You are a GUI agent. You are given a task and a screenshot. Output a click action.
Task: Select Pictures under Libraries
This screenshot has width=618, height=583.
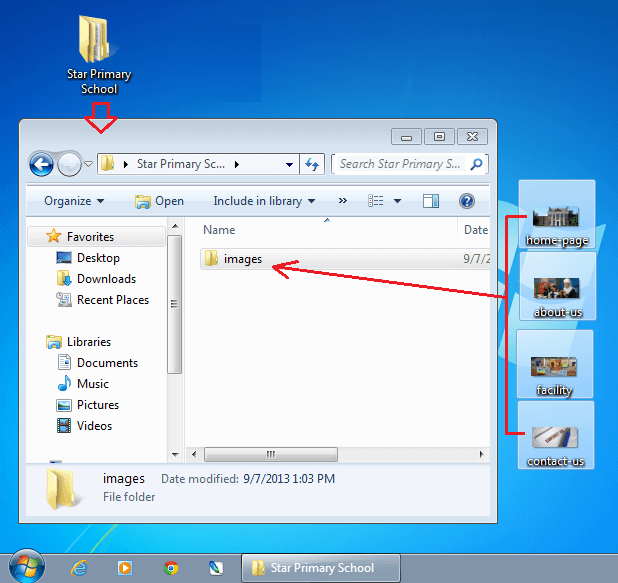(x=98, y=405)
